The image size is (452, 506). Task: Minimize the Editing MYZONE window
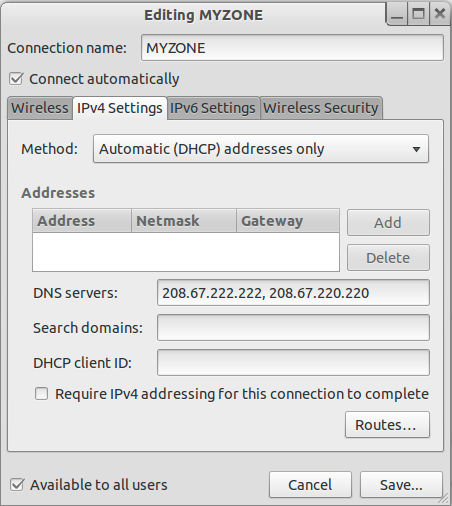pyautogui.click(x=397, y=14)
